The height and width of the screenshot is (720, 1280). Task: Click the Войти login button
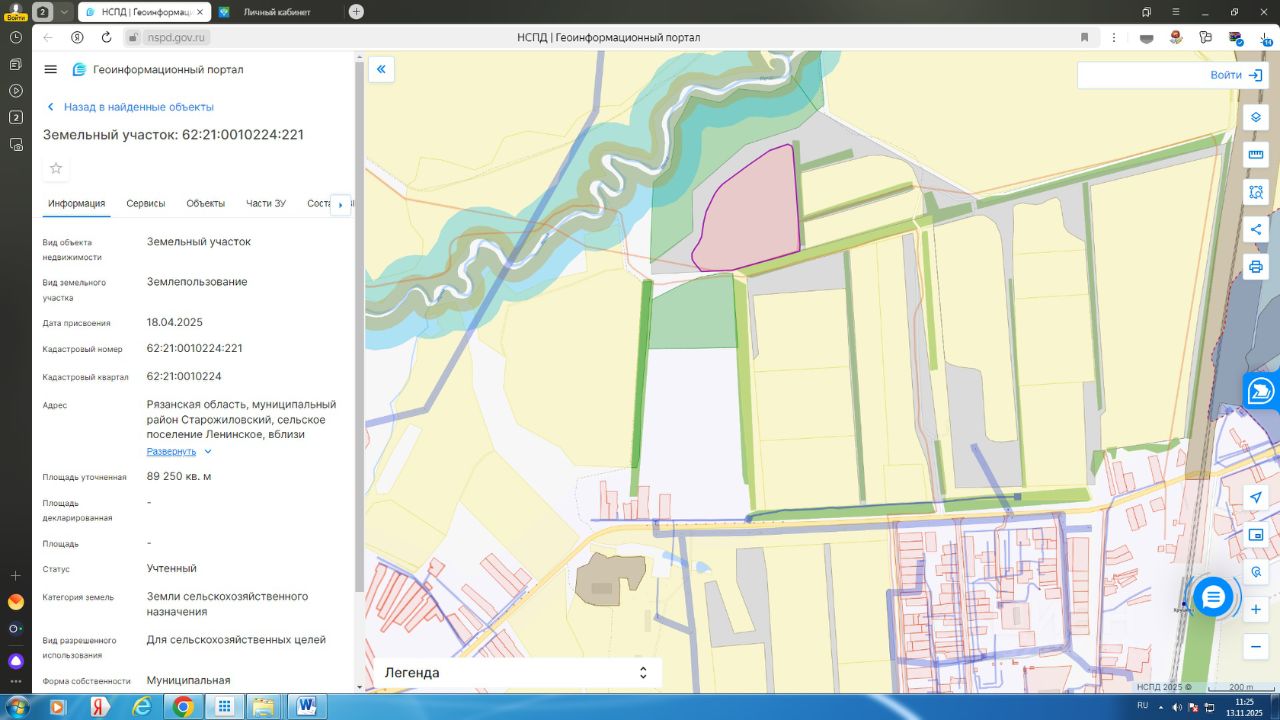pos(1235,75)
